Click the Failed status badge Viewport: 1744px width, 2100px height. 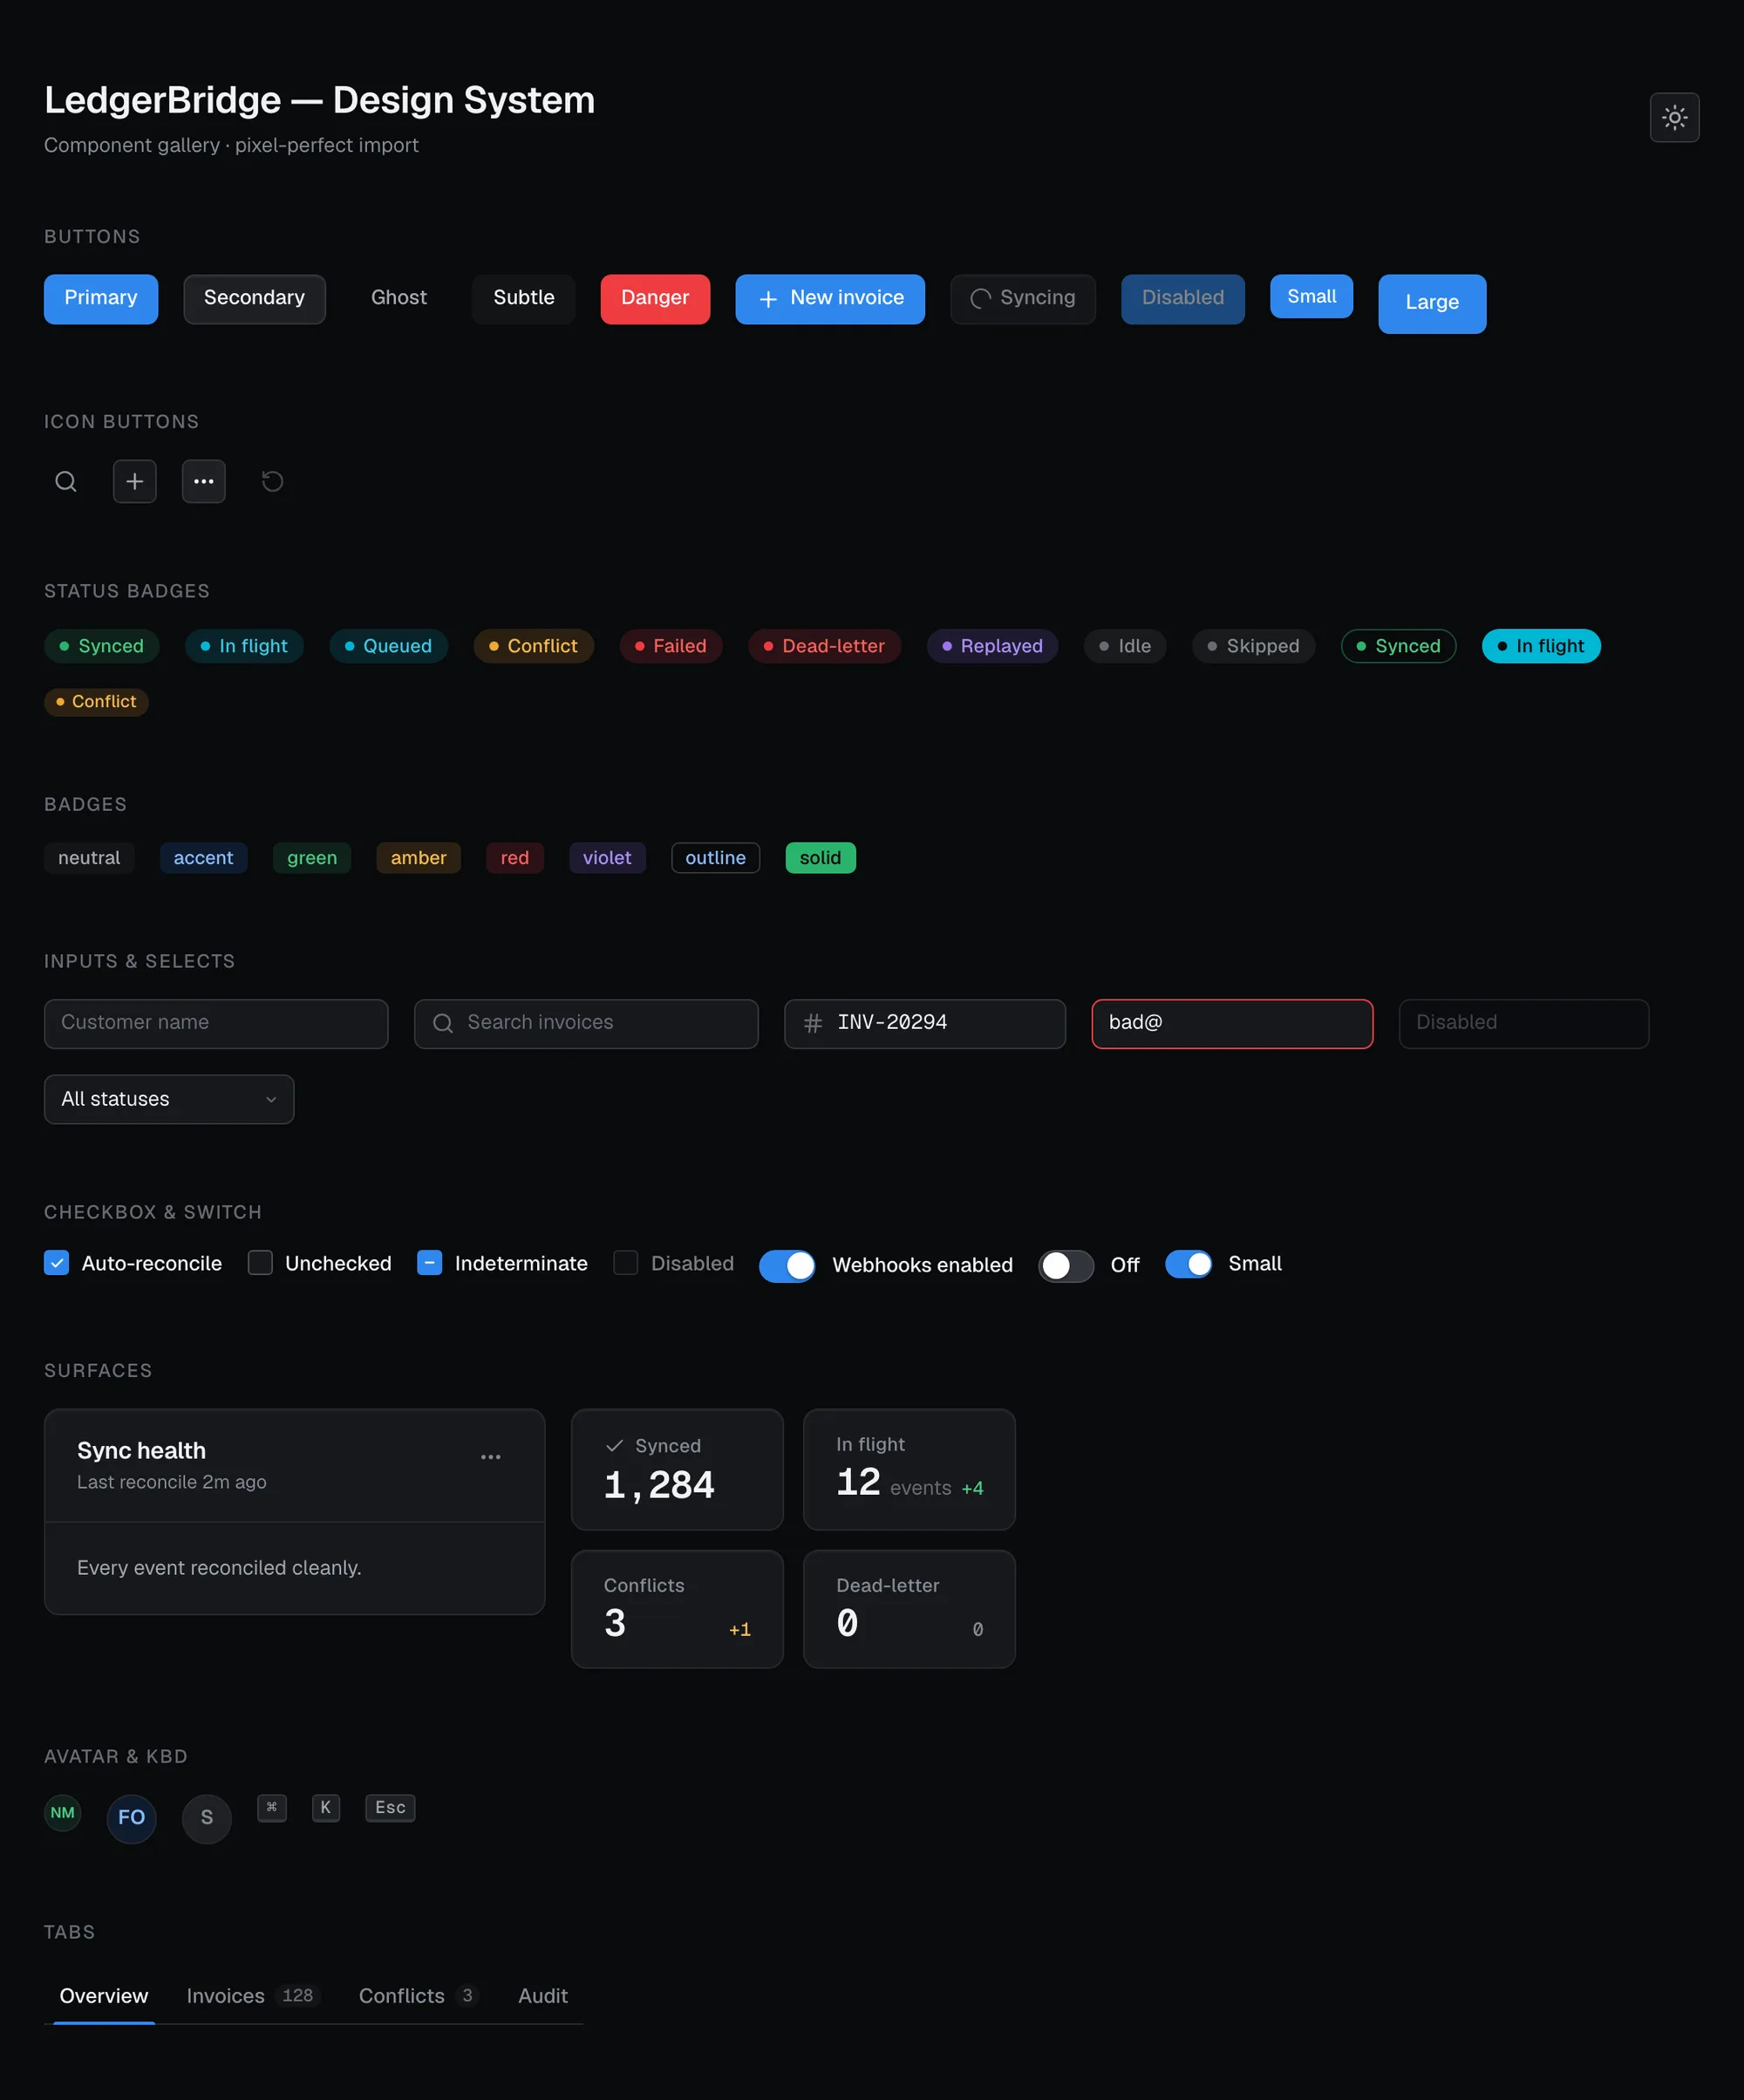[x=671, y=646]
